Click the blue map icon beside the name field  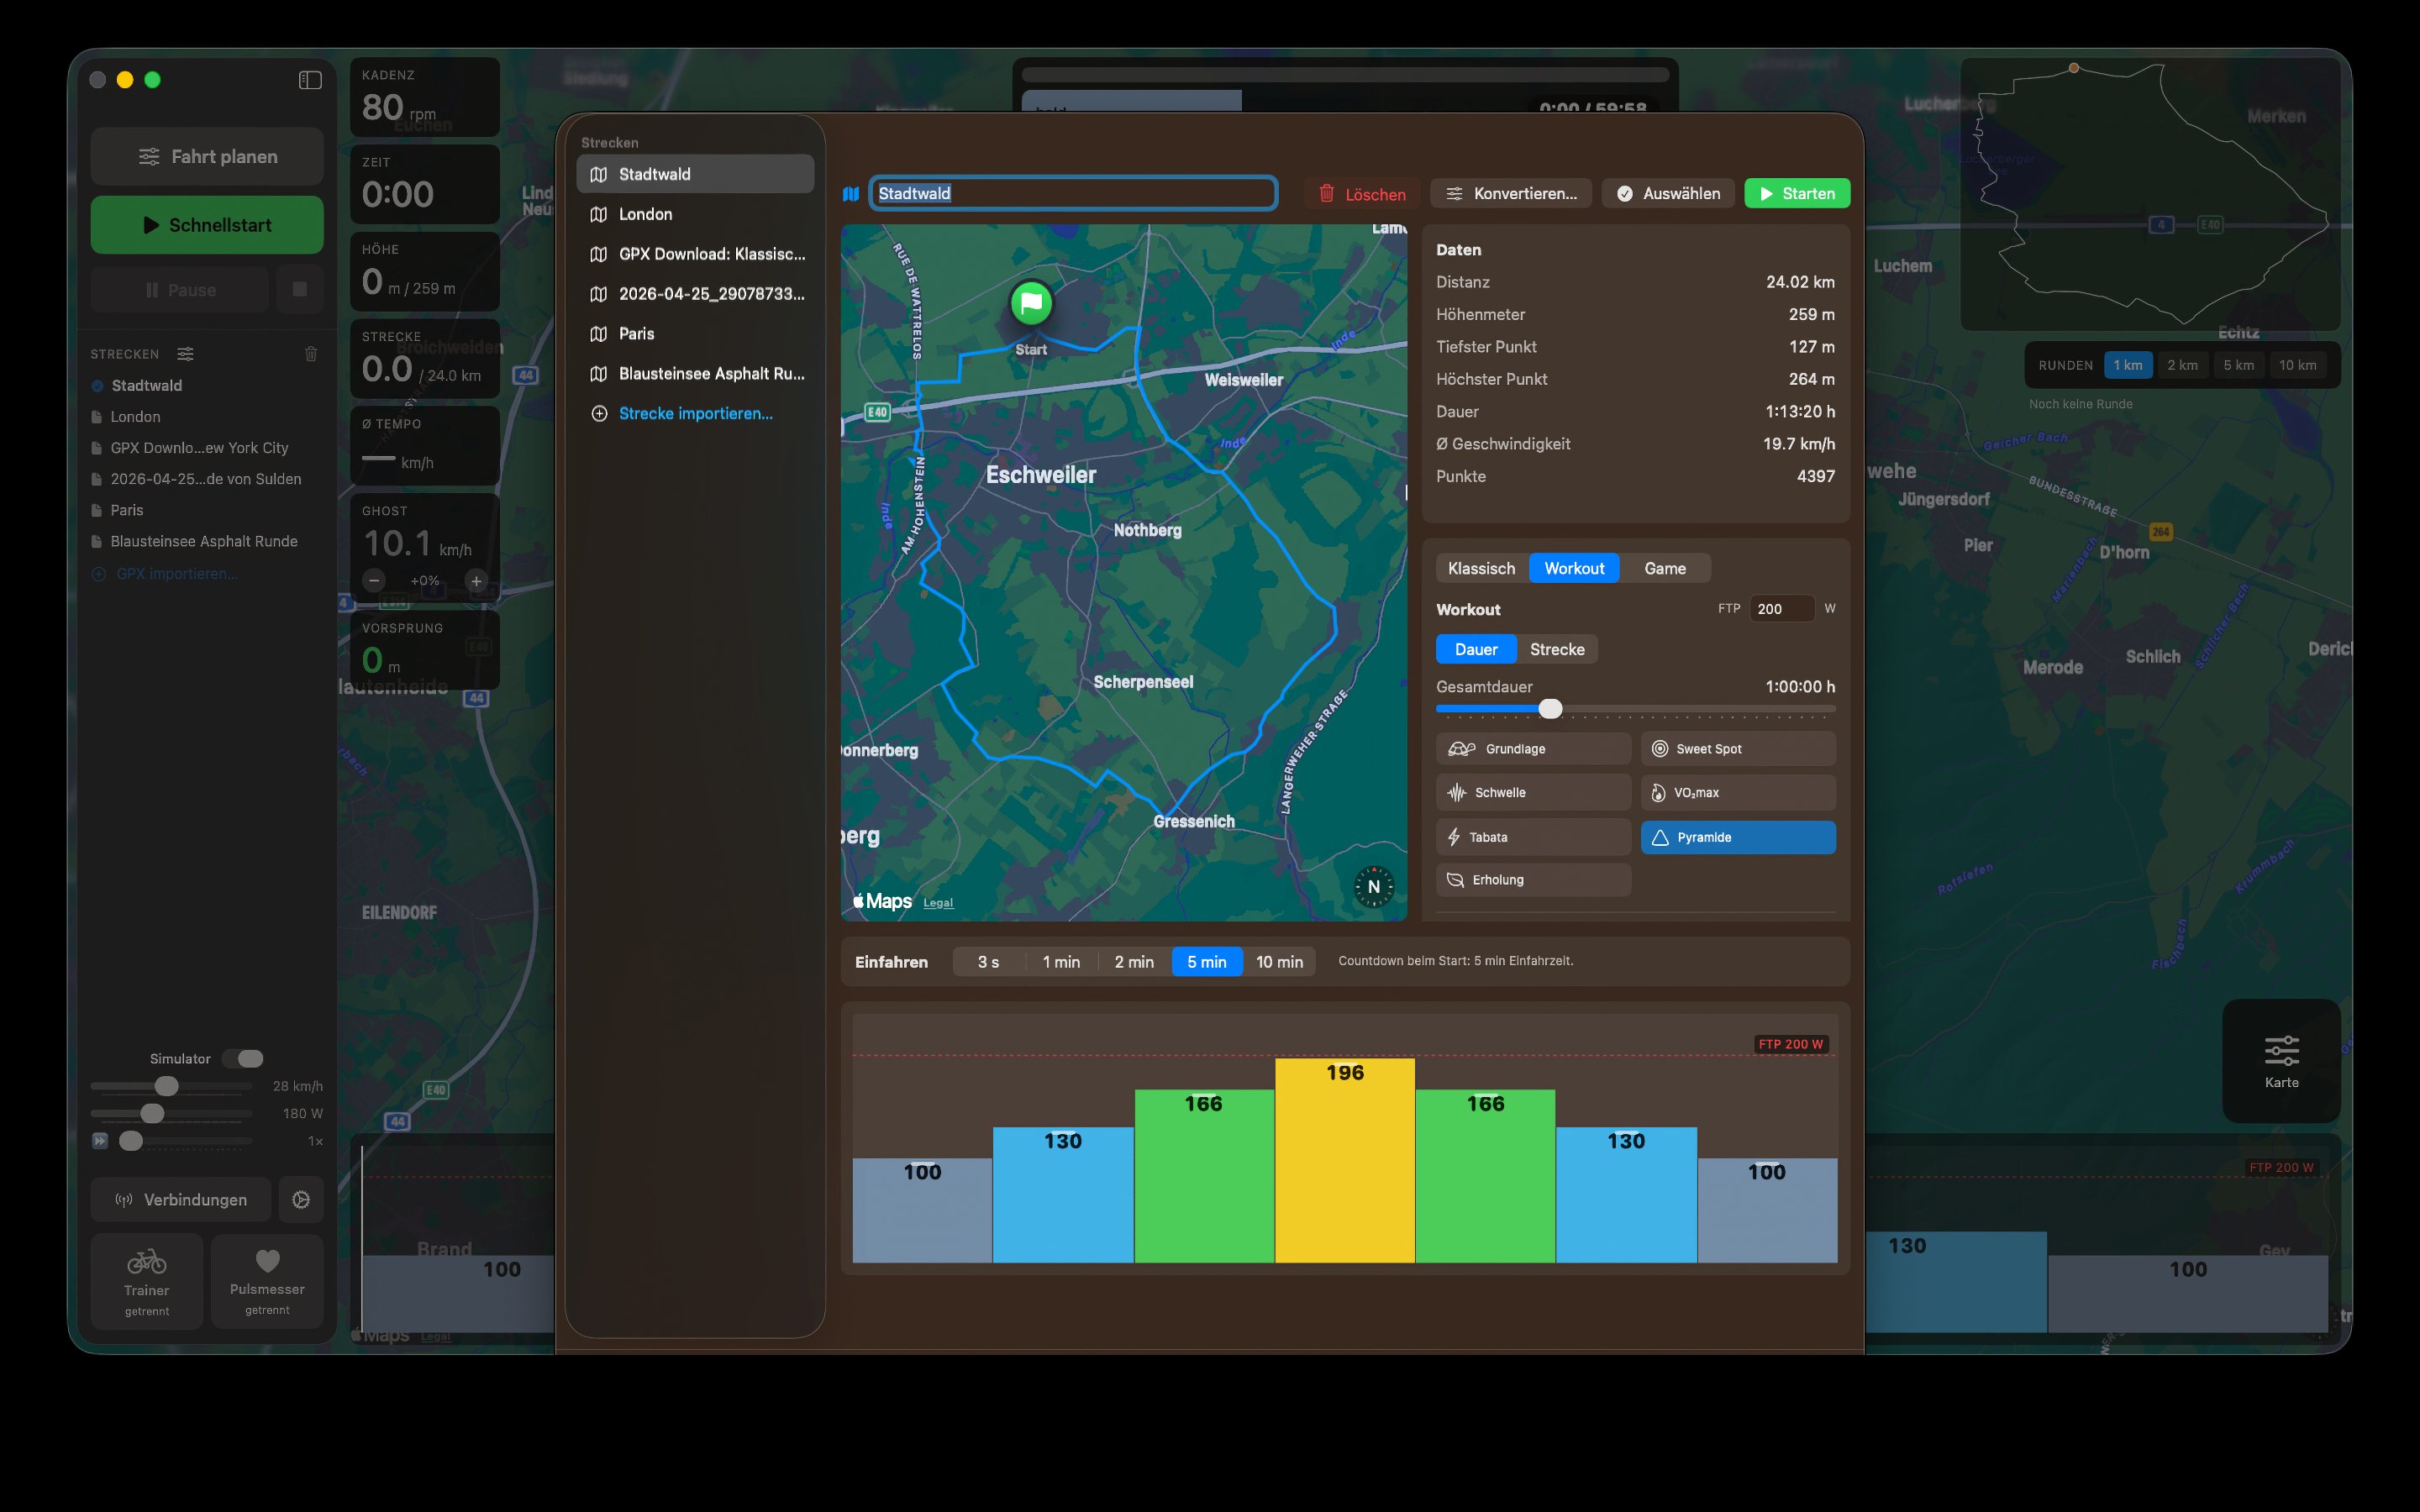tap(851, 194)
